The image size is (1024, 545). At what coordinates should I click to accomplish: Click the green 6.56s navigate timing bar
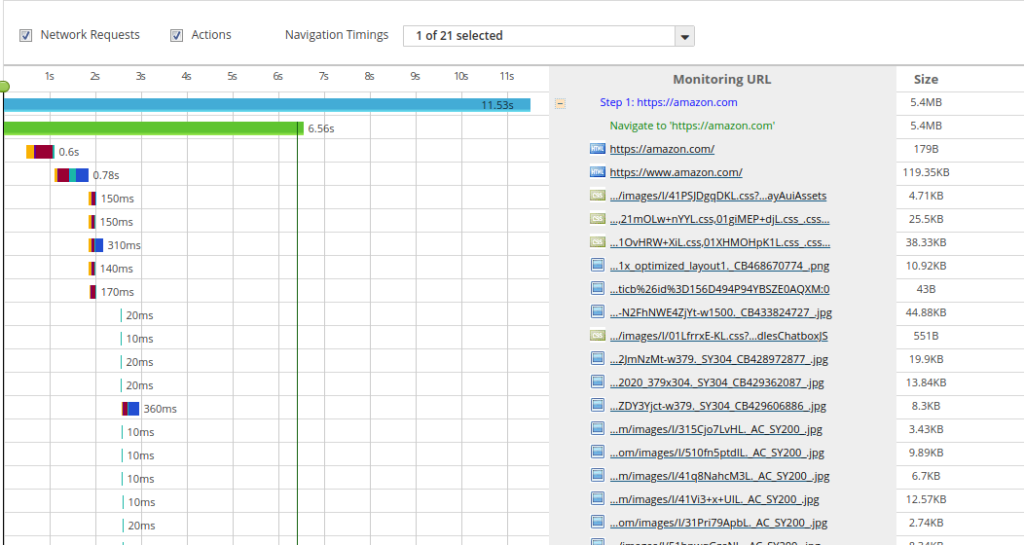(152, 128)
